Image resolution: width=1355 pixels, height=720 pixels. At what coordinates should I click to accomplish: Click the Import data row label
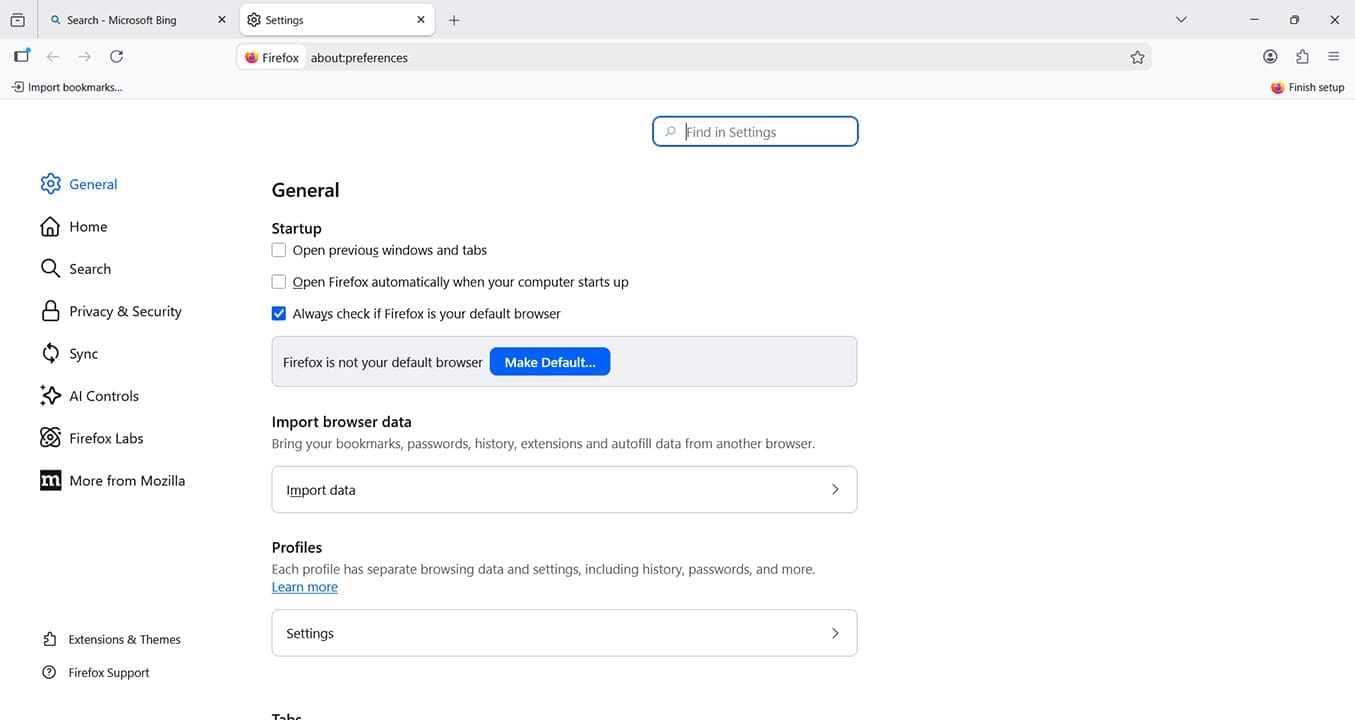click(x=321, y=490)
